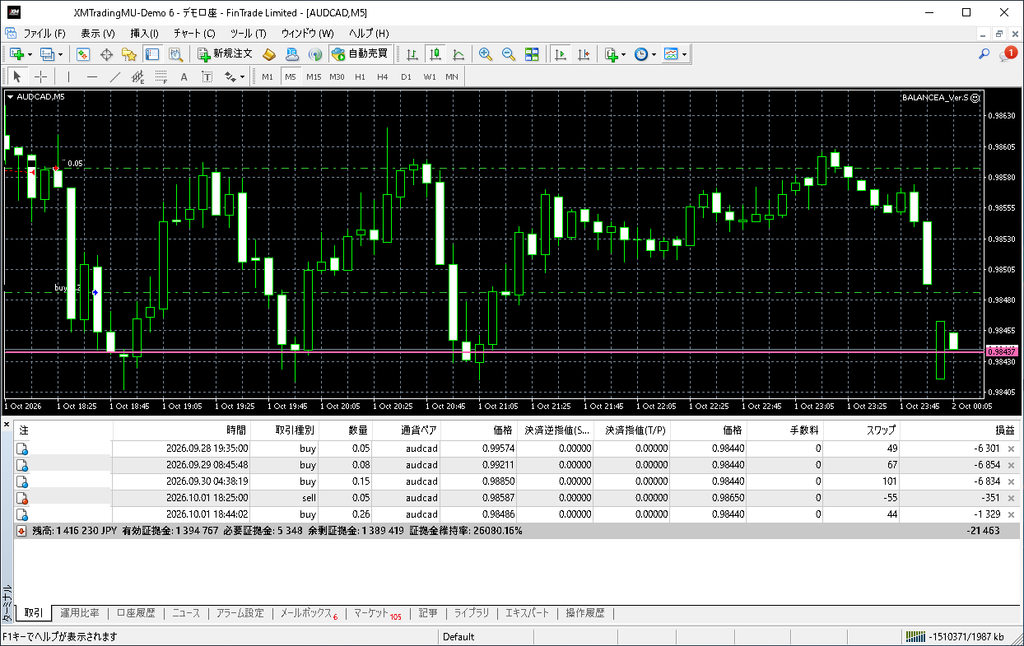Open the チャート (C) menu

(194, 33)
